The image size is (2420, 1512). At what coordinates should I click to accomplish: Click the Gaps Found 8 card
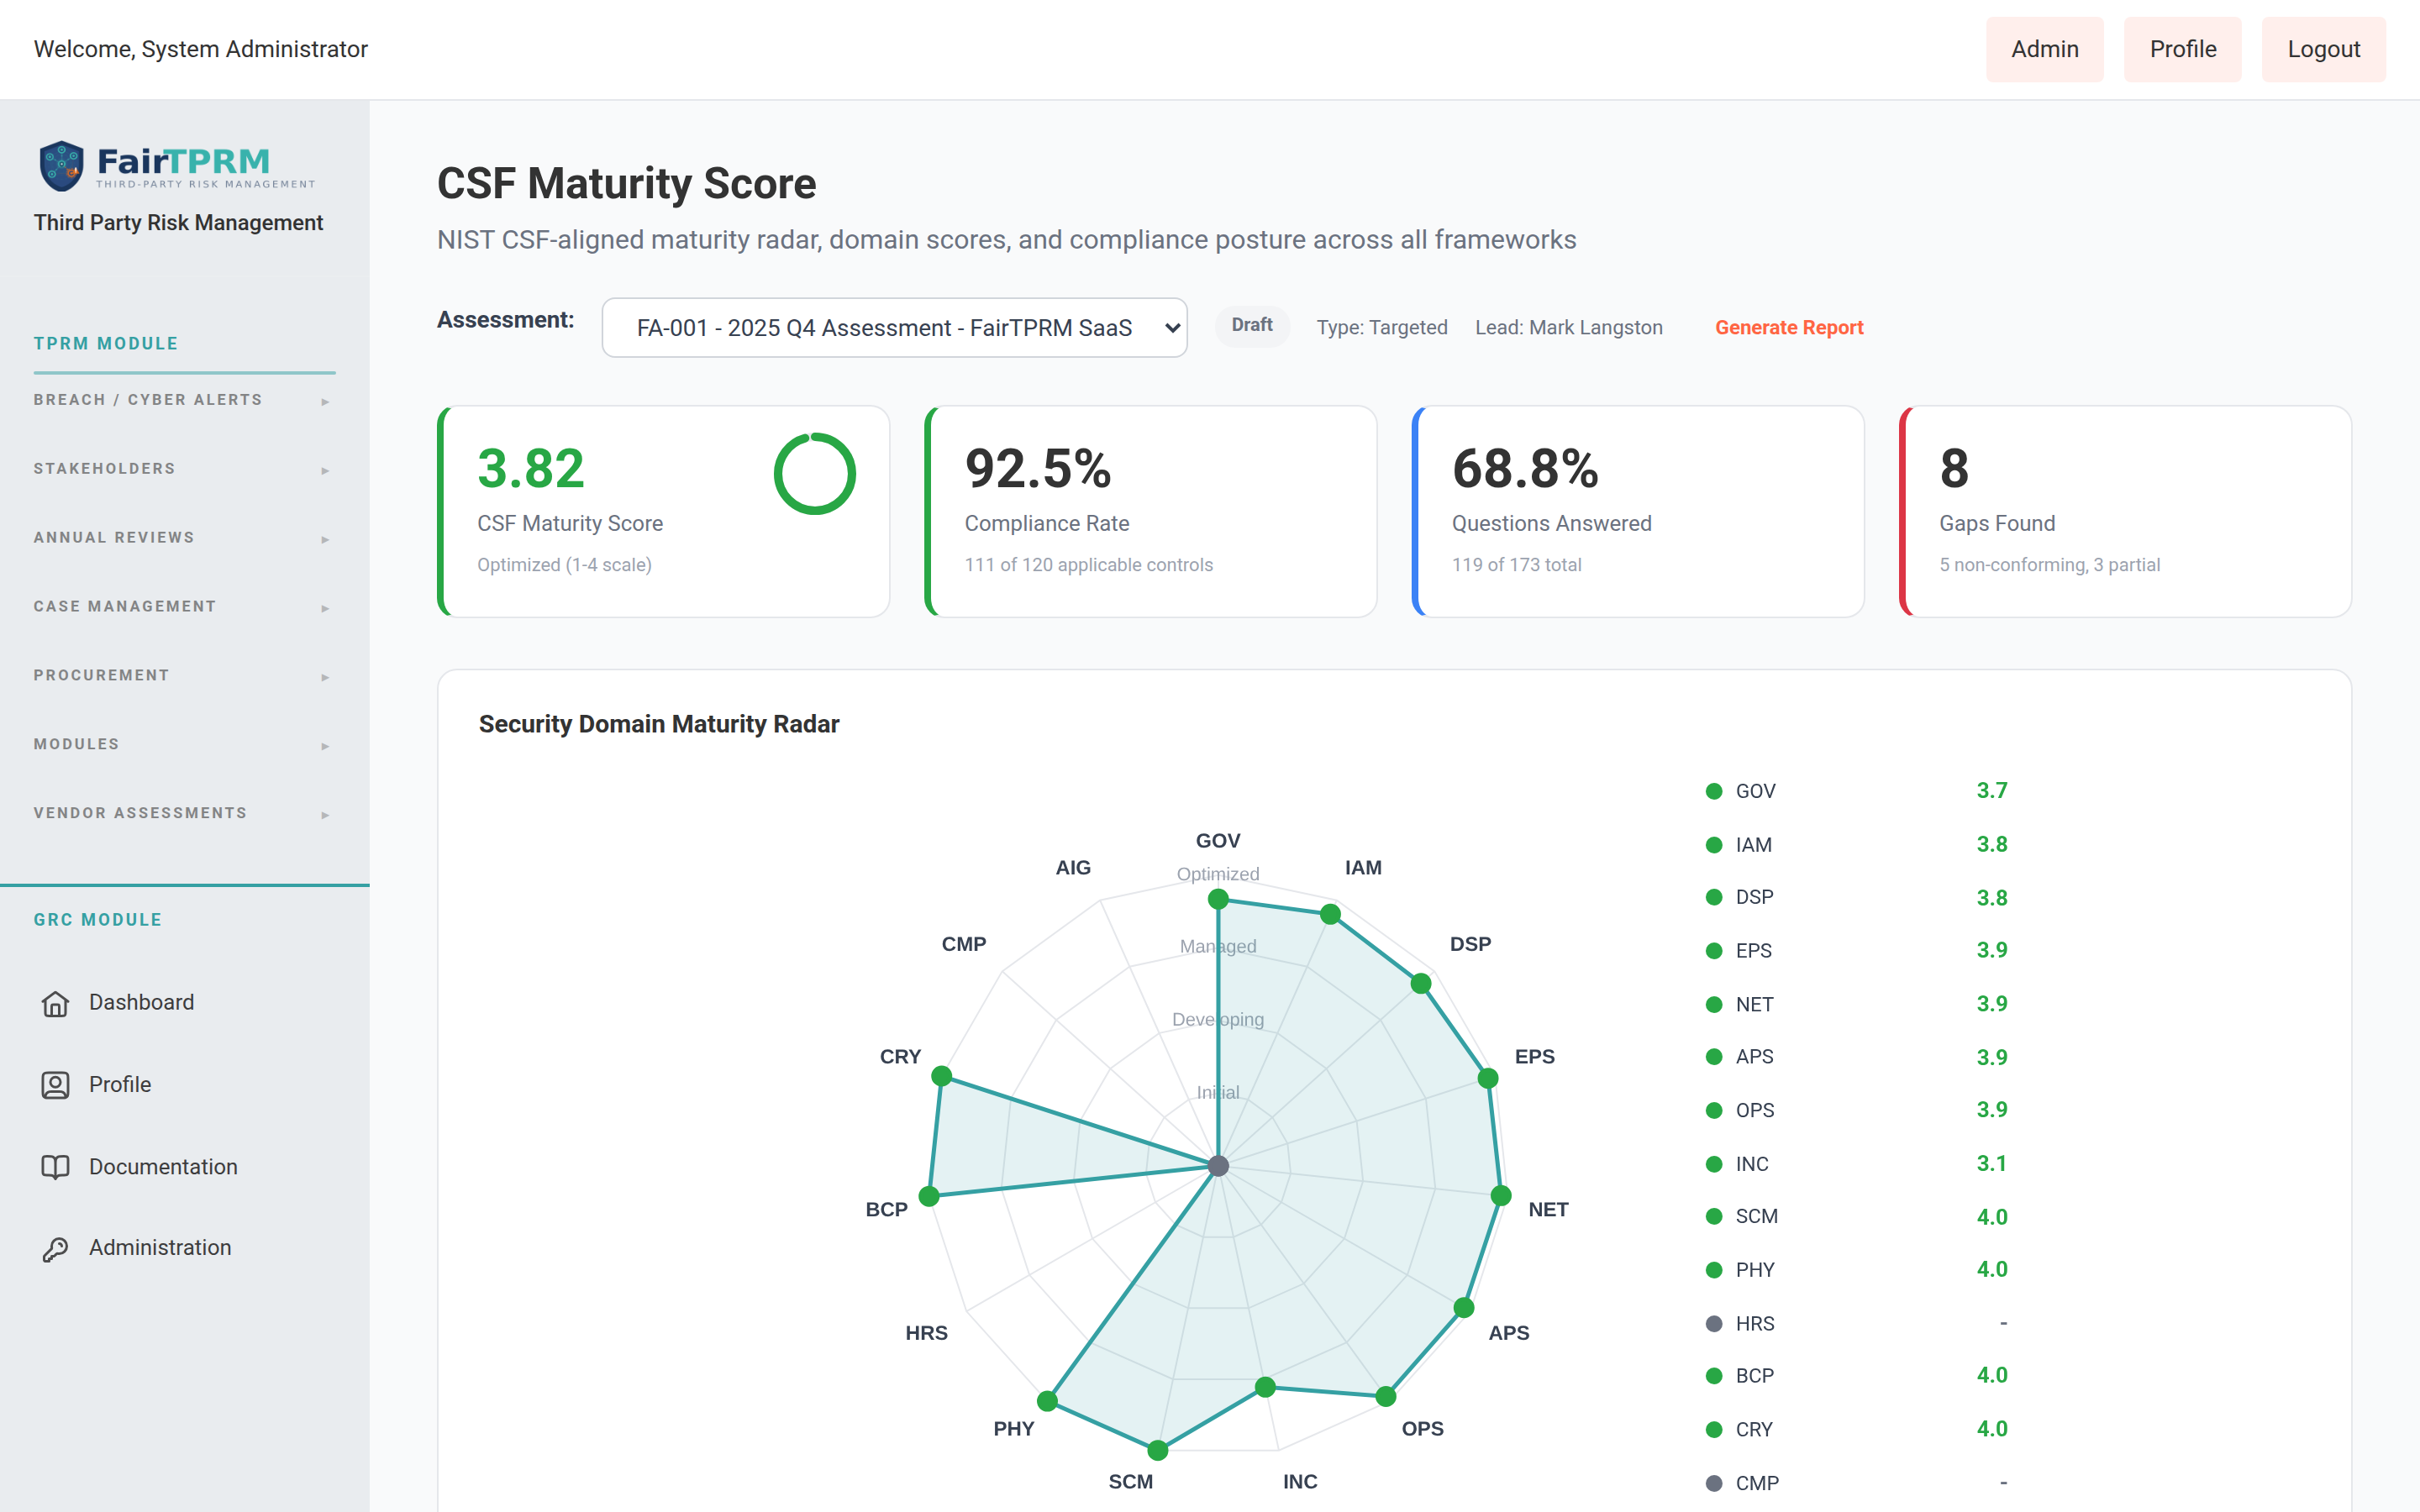(x=2125, y=512)
